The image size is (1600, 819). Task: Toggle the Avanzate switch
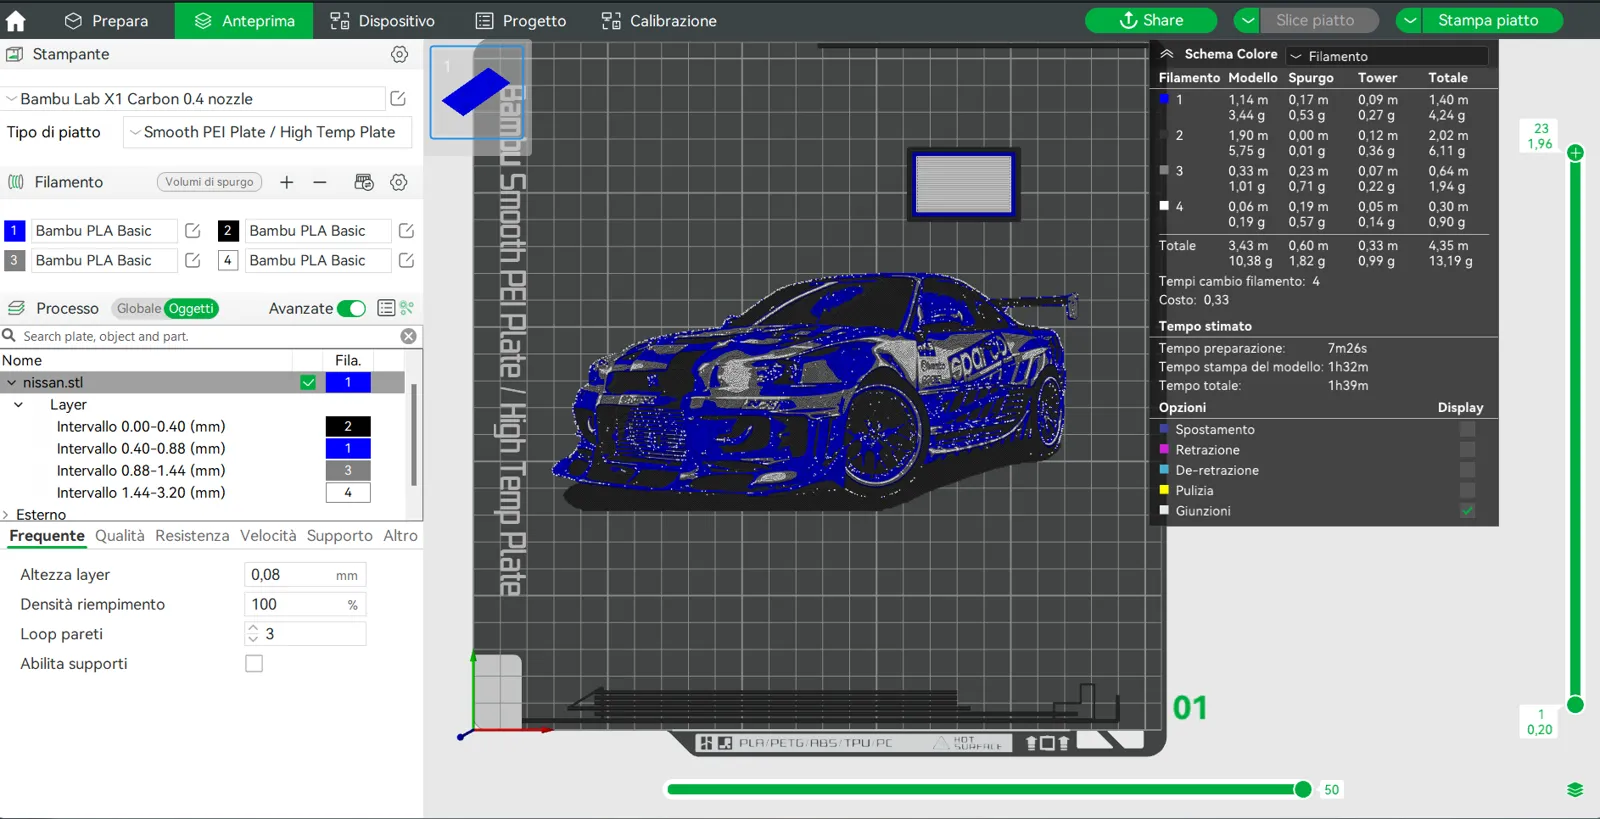point(351,308)
